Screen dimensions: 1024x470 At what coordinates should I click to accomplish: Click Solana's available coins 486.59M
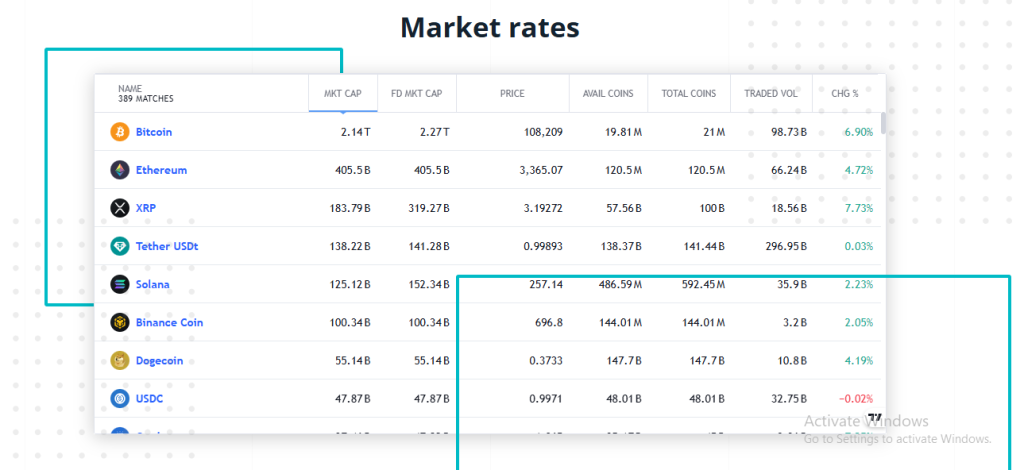click(x=620, y=284)
